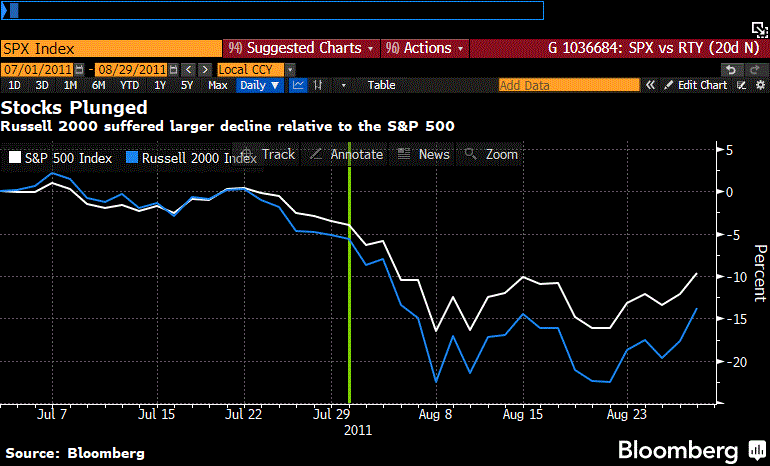Shift date range forward with right arrow
This screenshot has height=466, width=770.
point(205,70)
